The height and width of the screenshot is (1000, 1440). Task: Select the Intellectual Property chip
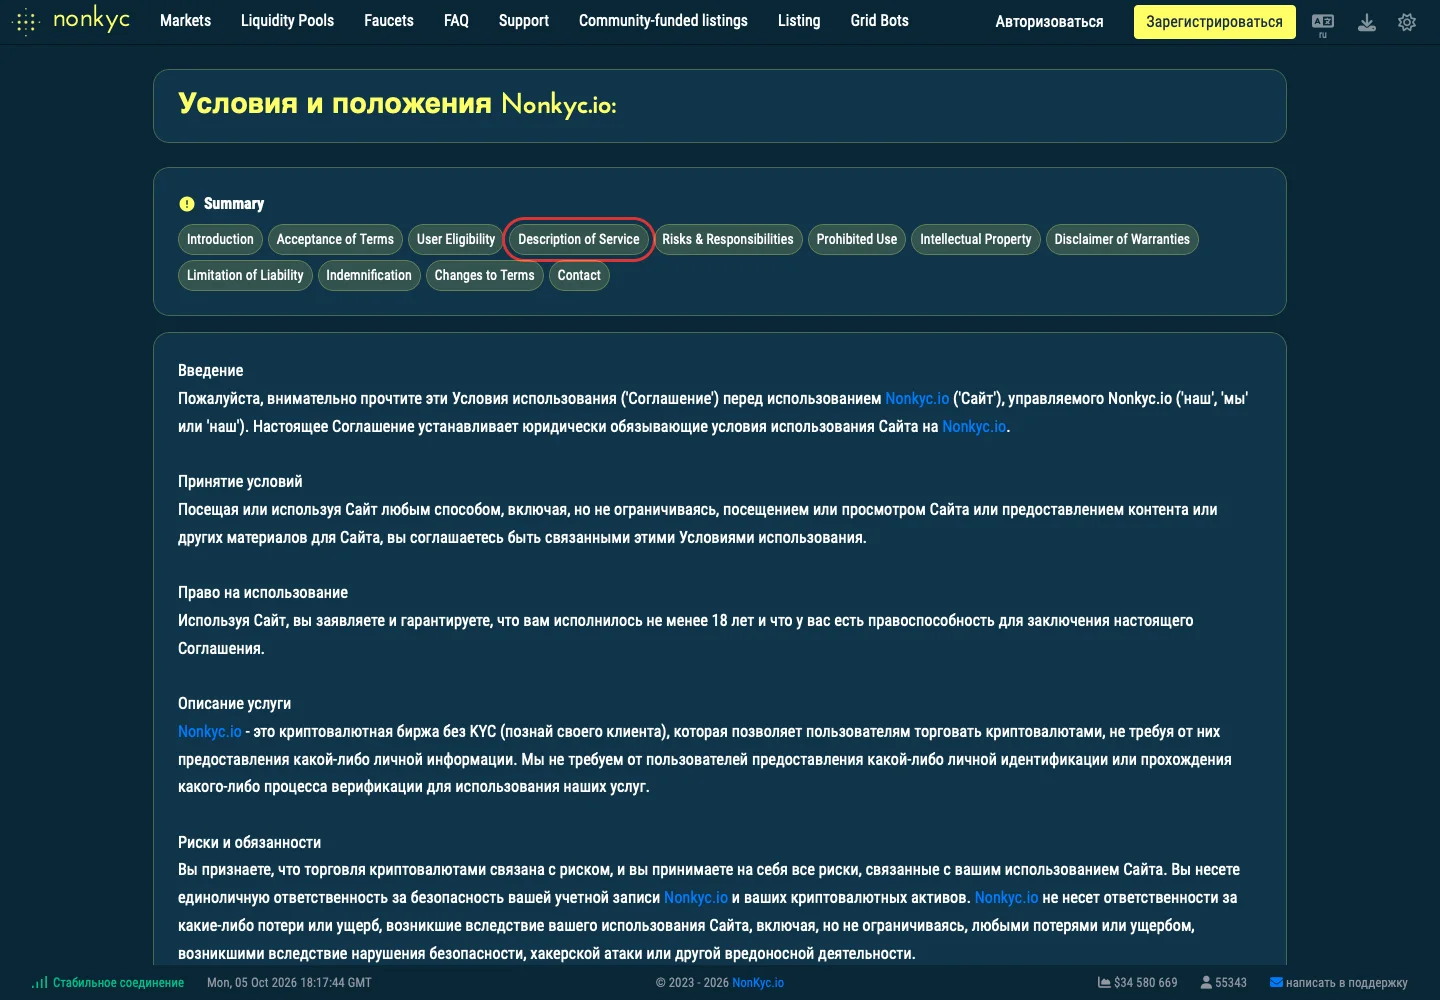pos(976,240)
